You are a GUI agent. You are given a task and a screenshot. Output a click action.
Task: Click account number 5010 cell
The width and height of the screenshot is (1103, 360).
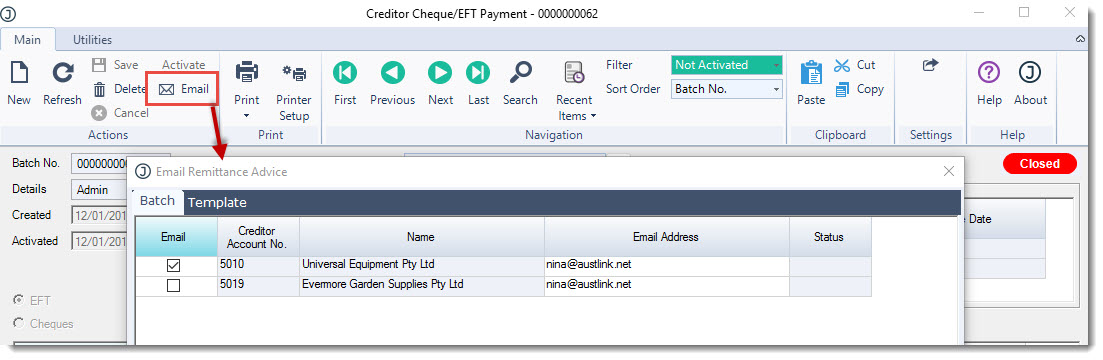coord(258,266)
